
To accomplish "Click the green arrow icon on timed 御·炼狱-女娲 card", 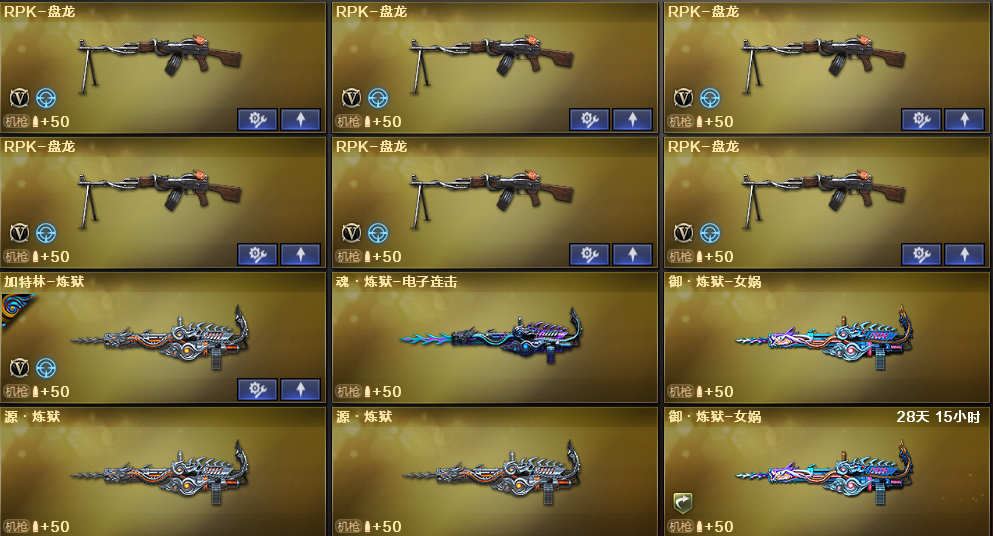I will point(683,503).
